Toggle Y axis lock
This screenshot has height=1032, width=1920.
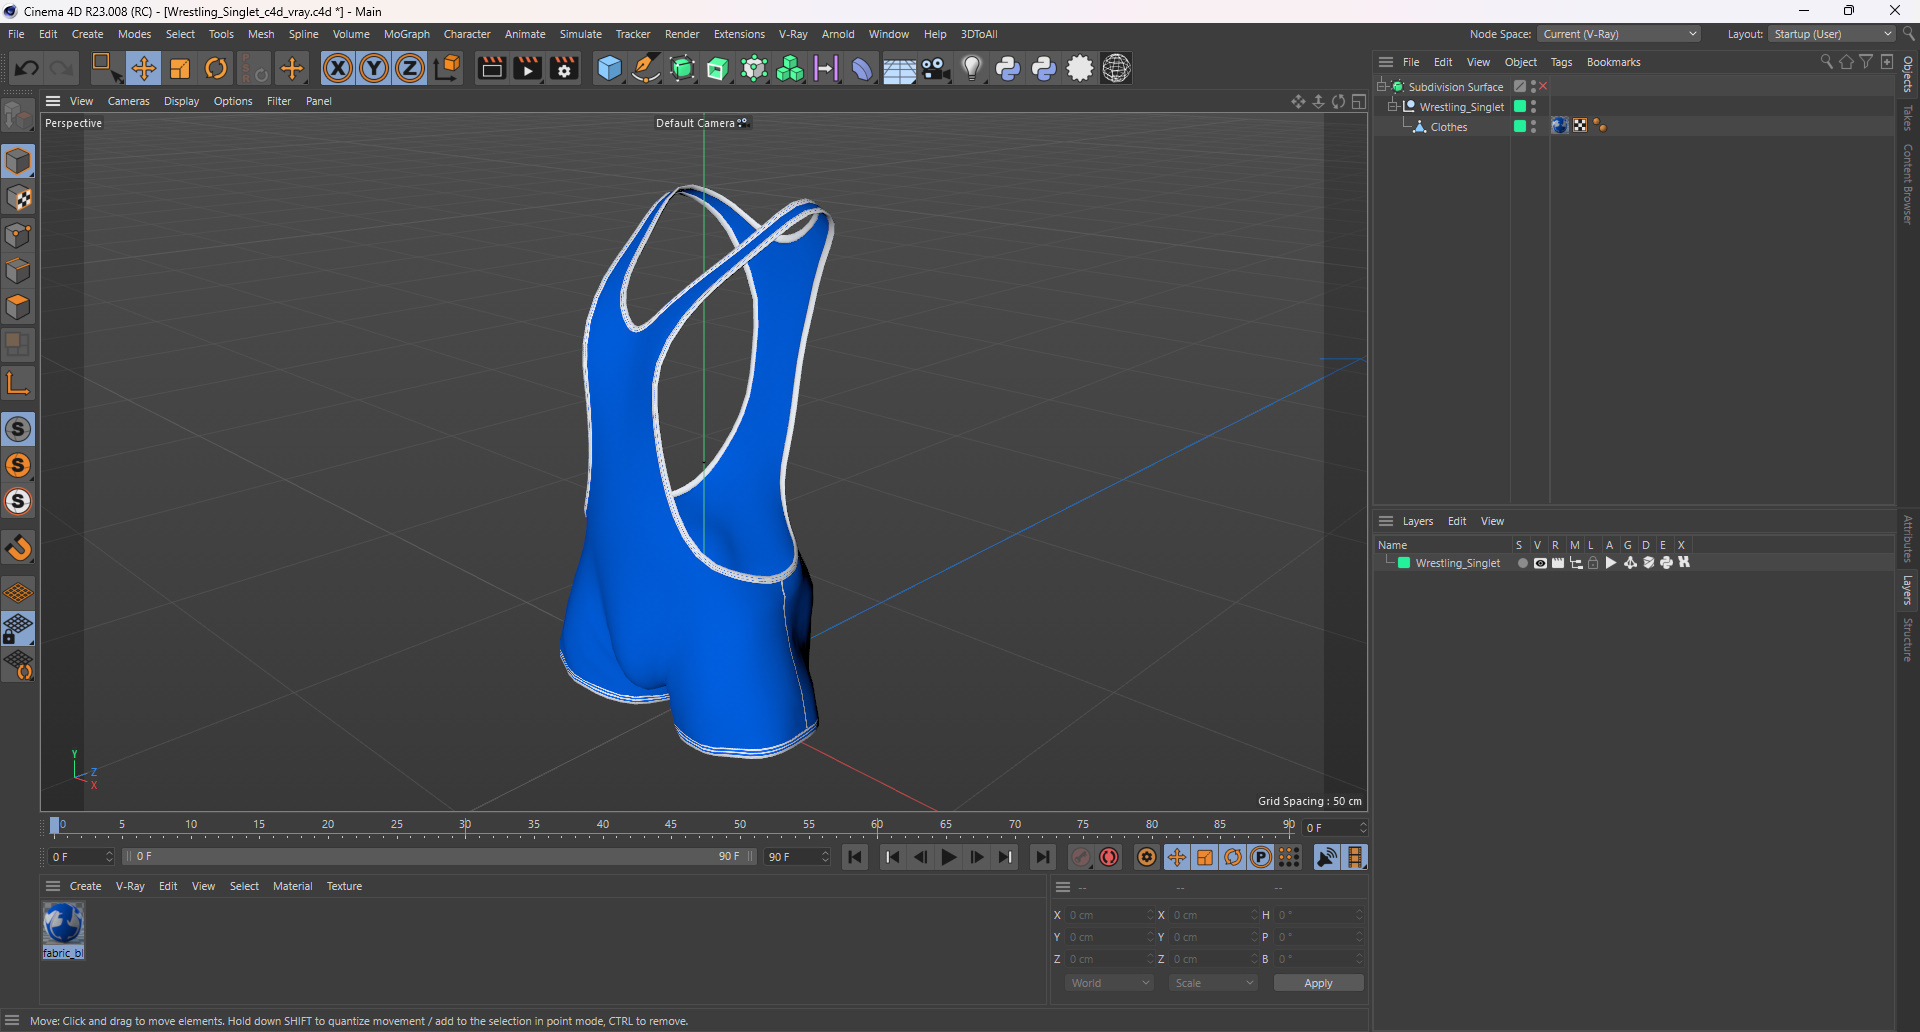[x=374, y=68]
